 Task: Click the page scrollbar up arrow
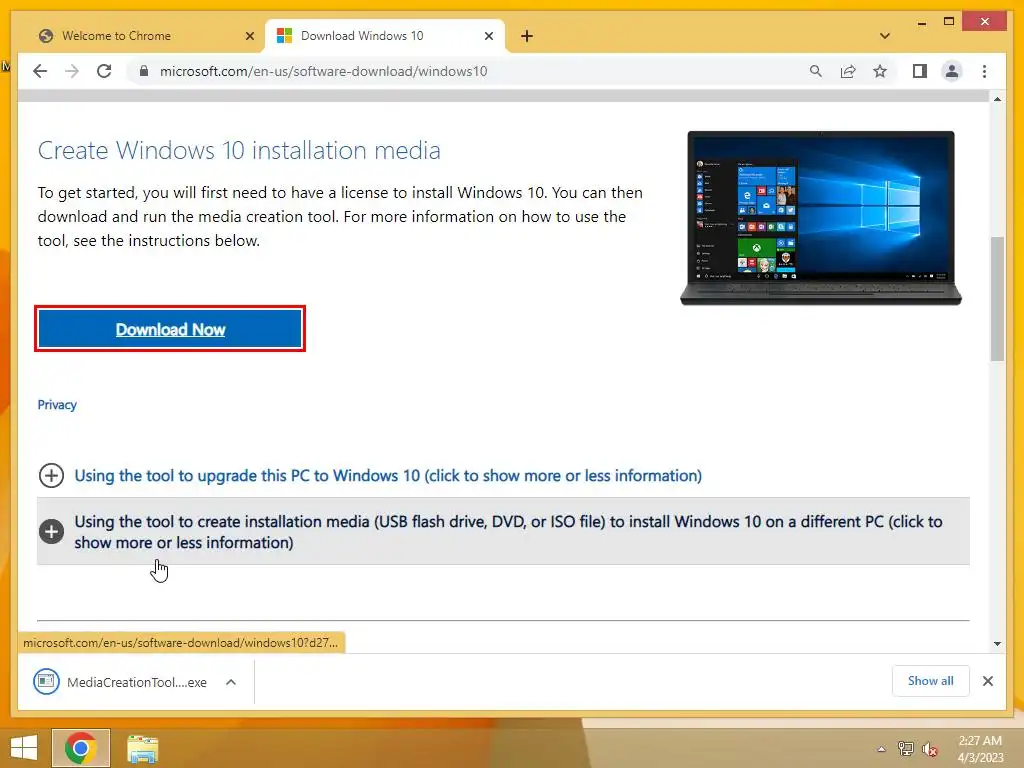[997, 99]
